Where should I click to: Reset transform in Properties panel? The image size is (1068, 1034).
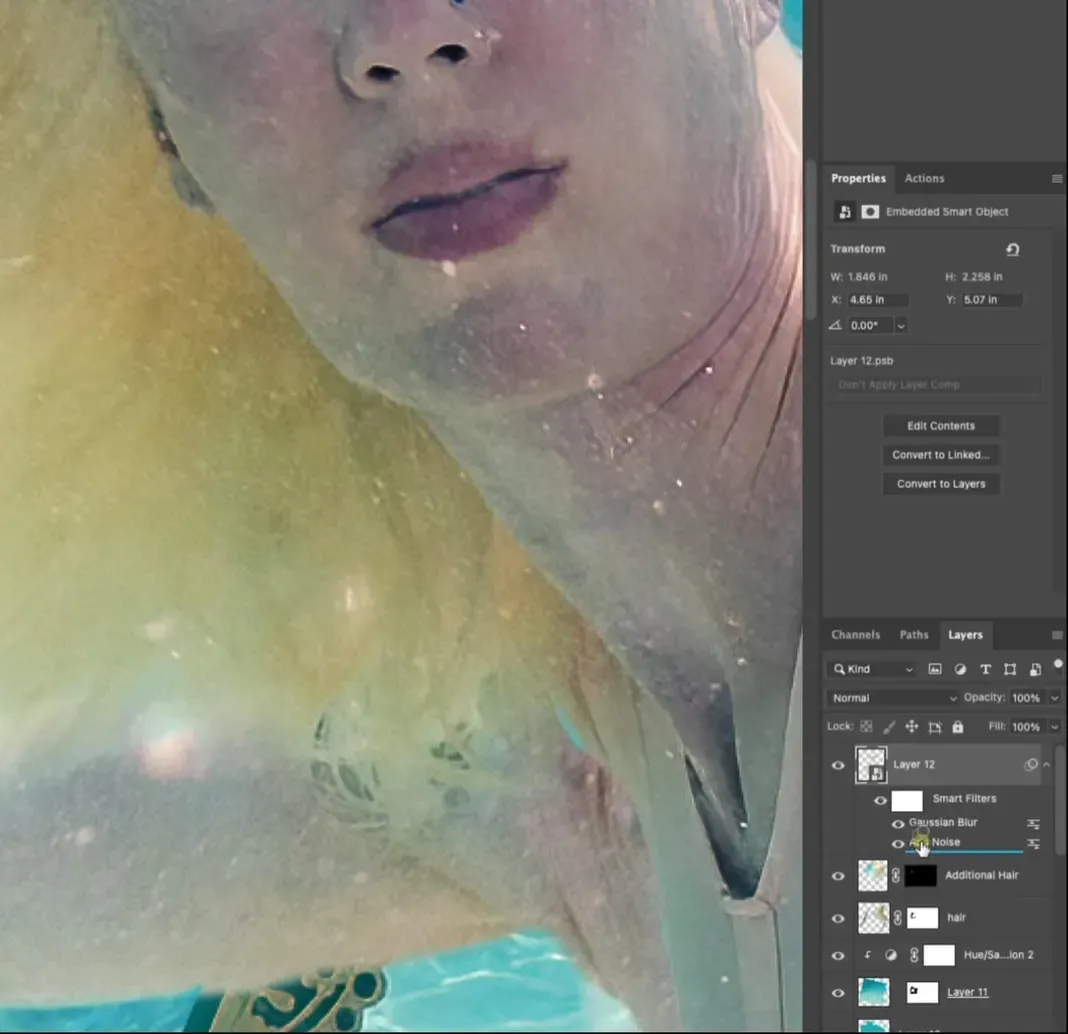pos(1012,250)
